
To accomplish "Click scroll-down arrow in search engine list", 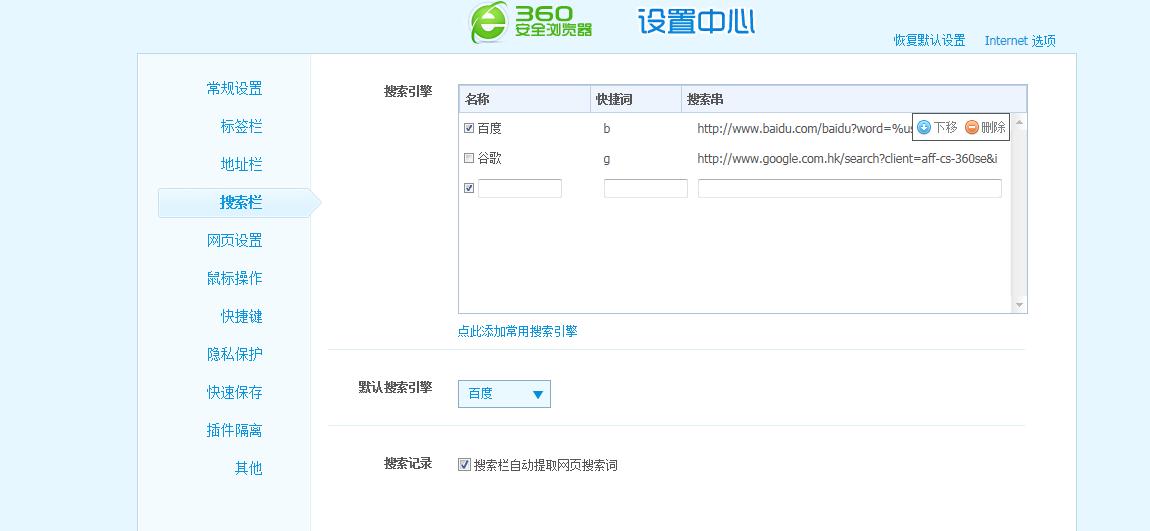I will tap(1019, 304).
